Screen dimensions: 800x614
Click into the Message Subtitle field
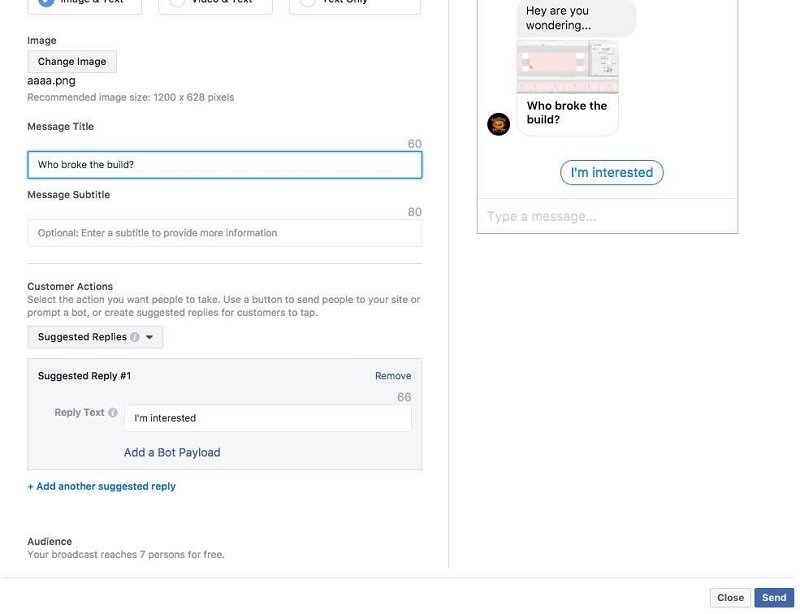click(224, 233)
